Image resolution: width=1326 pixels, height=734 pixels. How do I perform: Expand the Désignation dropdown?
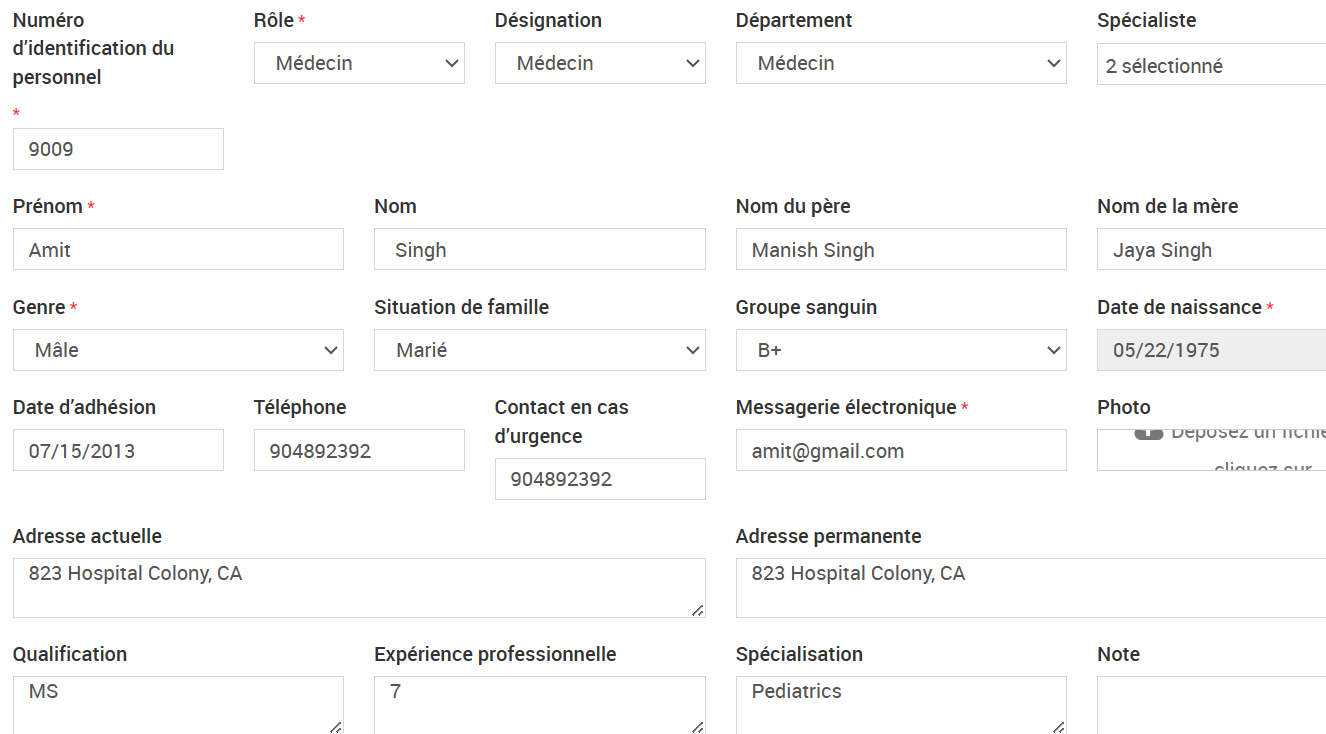click(600, 63)
